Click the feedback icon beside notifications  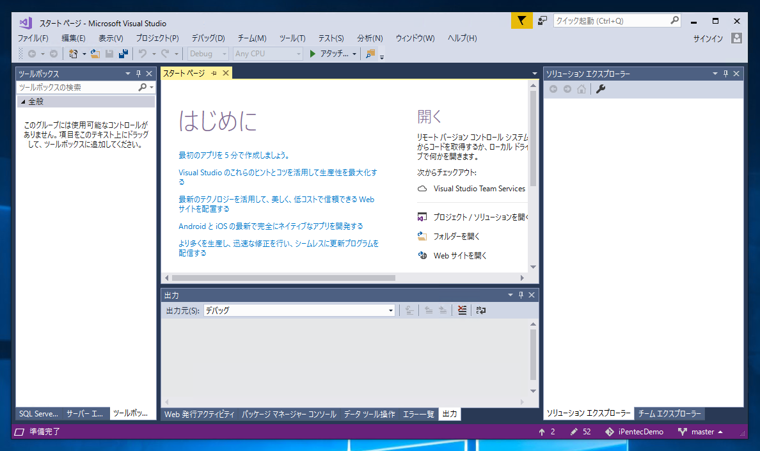tap(542, 21)
